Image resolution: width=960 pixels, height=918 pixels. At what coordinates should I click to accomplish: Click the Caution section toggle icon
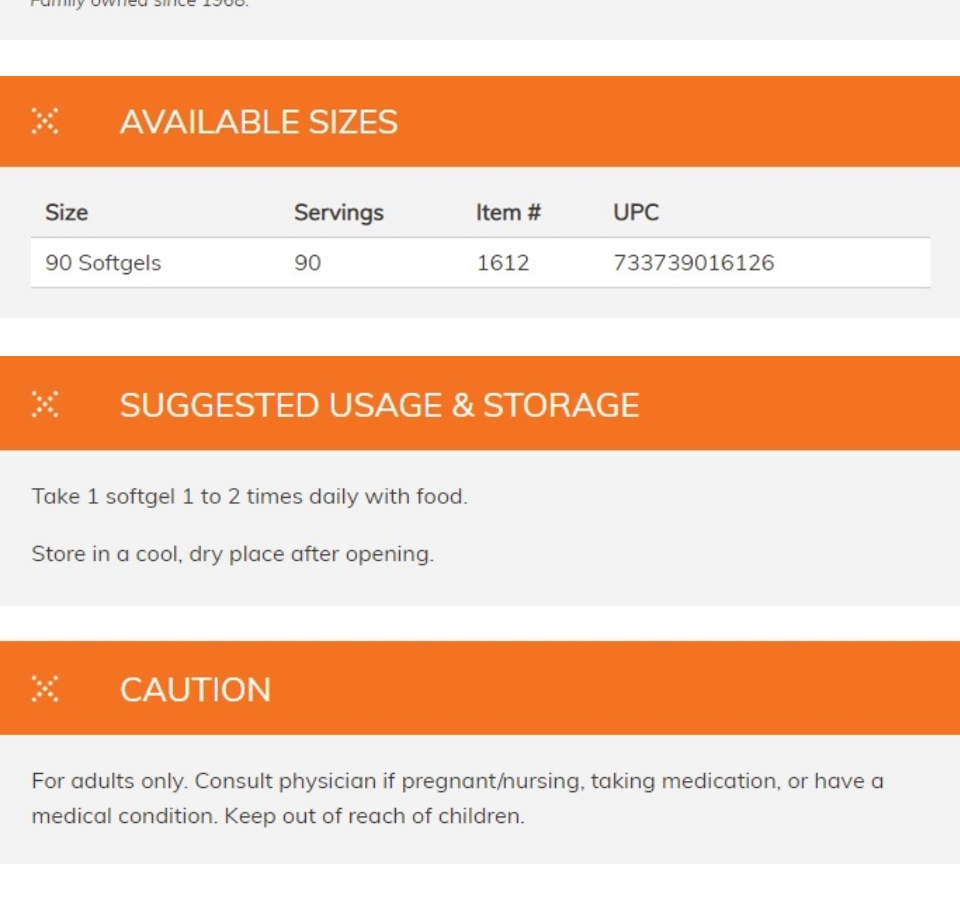click(x=45, y=689)
